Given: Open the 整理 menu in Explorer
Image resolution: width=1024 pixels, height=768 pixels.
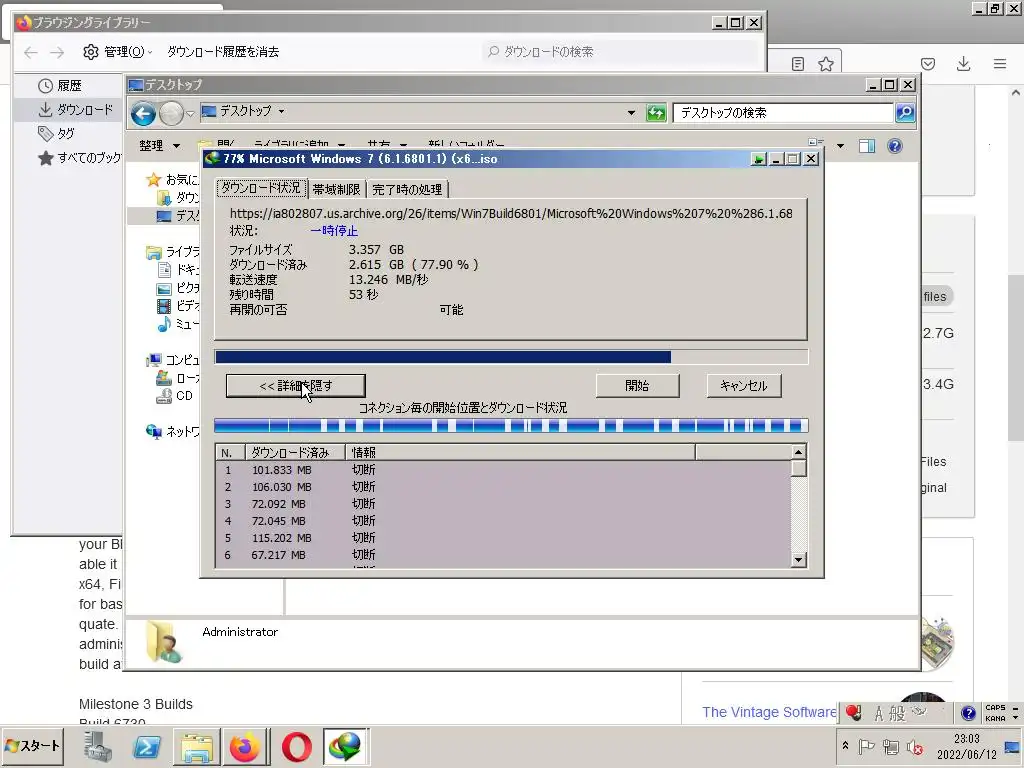Looking at the screenshot, I should [159, 146].
